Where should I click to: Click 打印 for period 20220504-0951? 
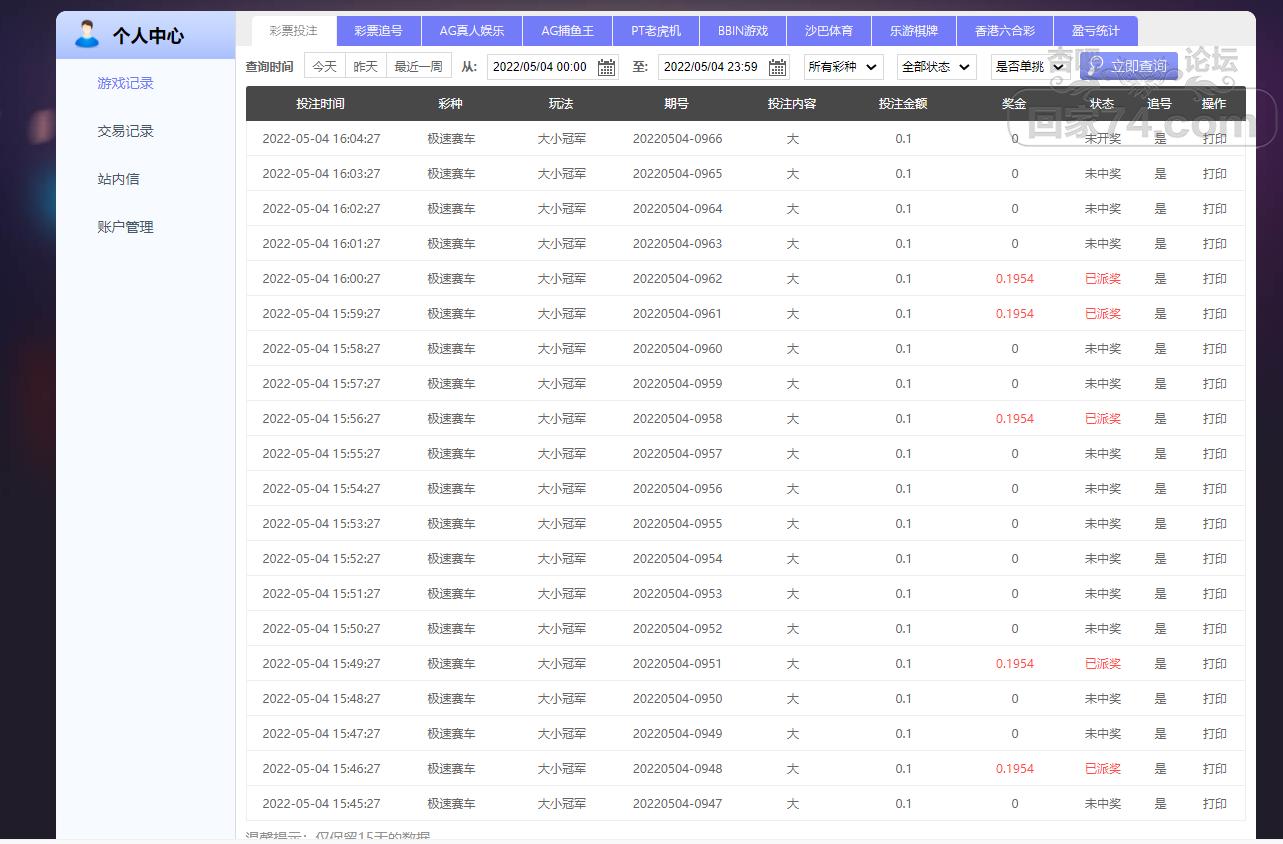pyautogui.click(x=1214, y=664)
